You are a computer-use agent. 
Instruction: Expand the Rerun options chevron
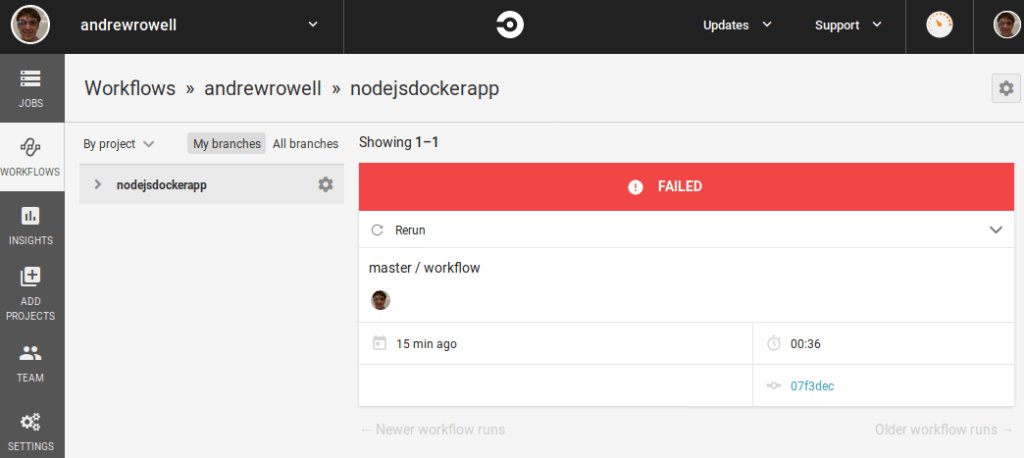coord(995,230)
